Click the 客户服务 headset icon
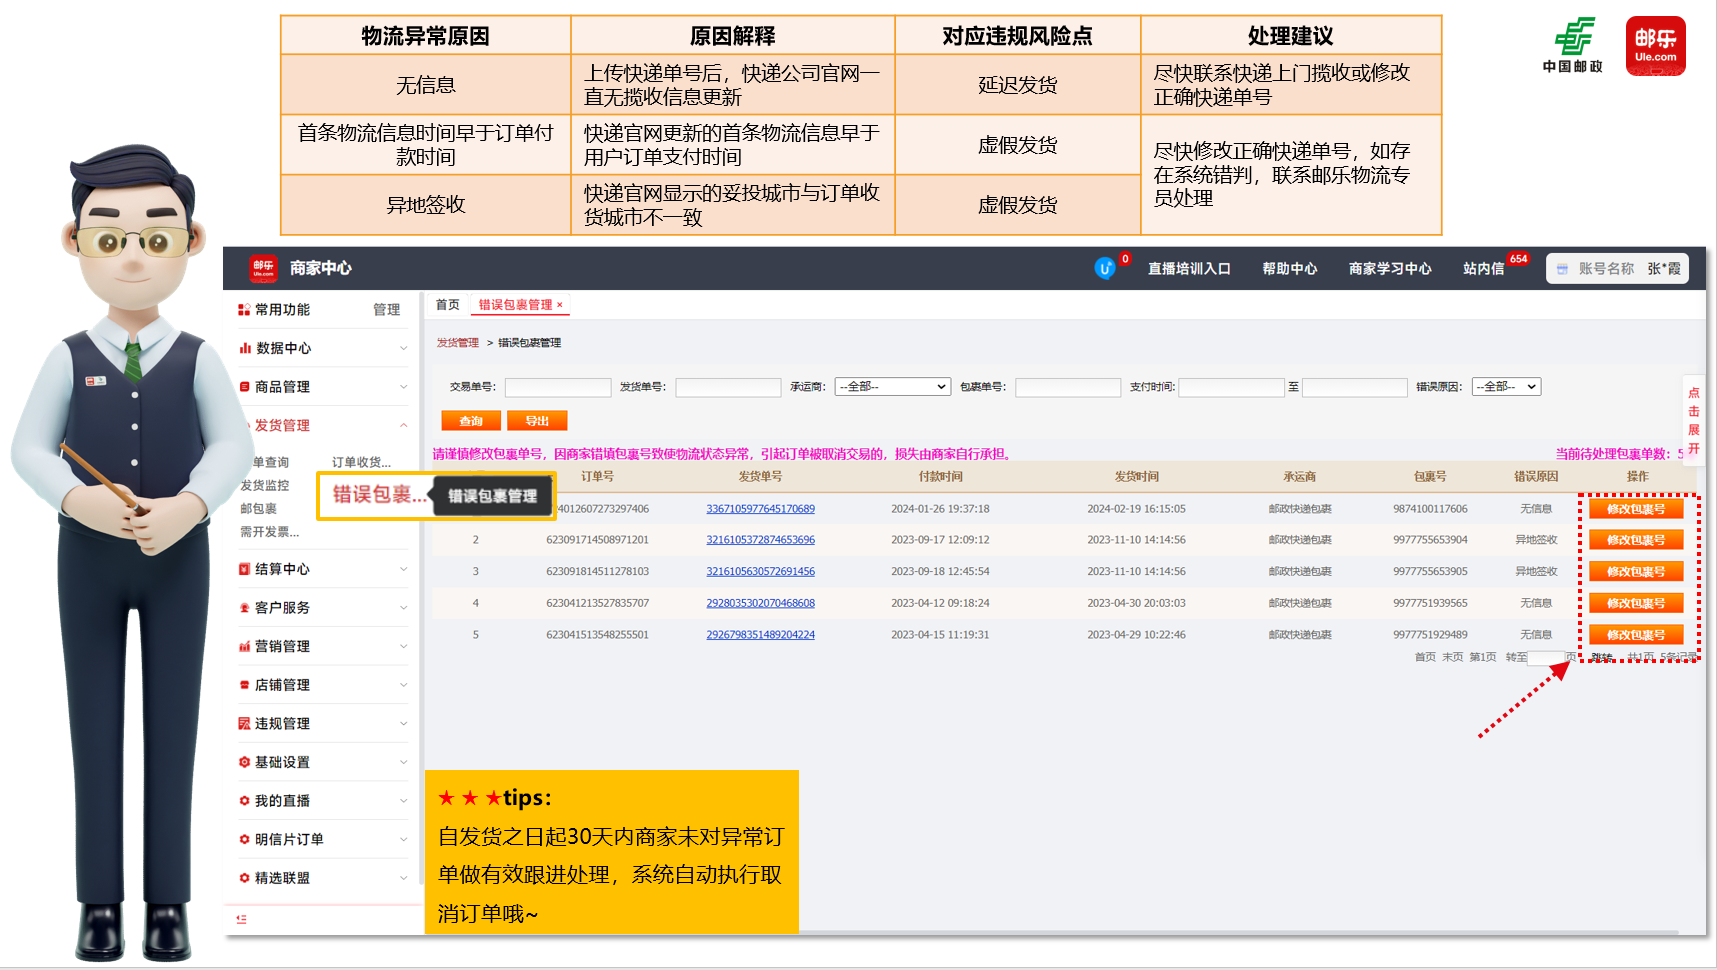The image size is (1717, 970). [245, 608]
